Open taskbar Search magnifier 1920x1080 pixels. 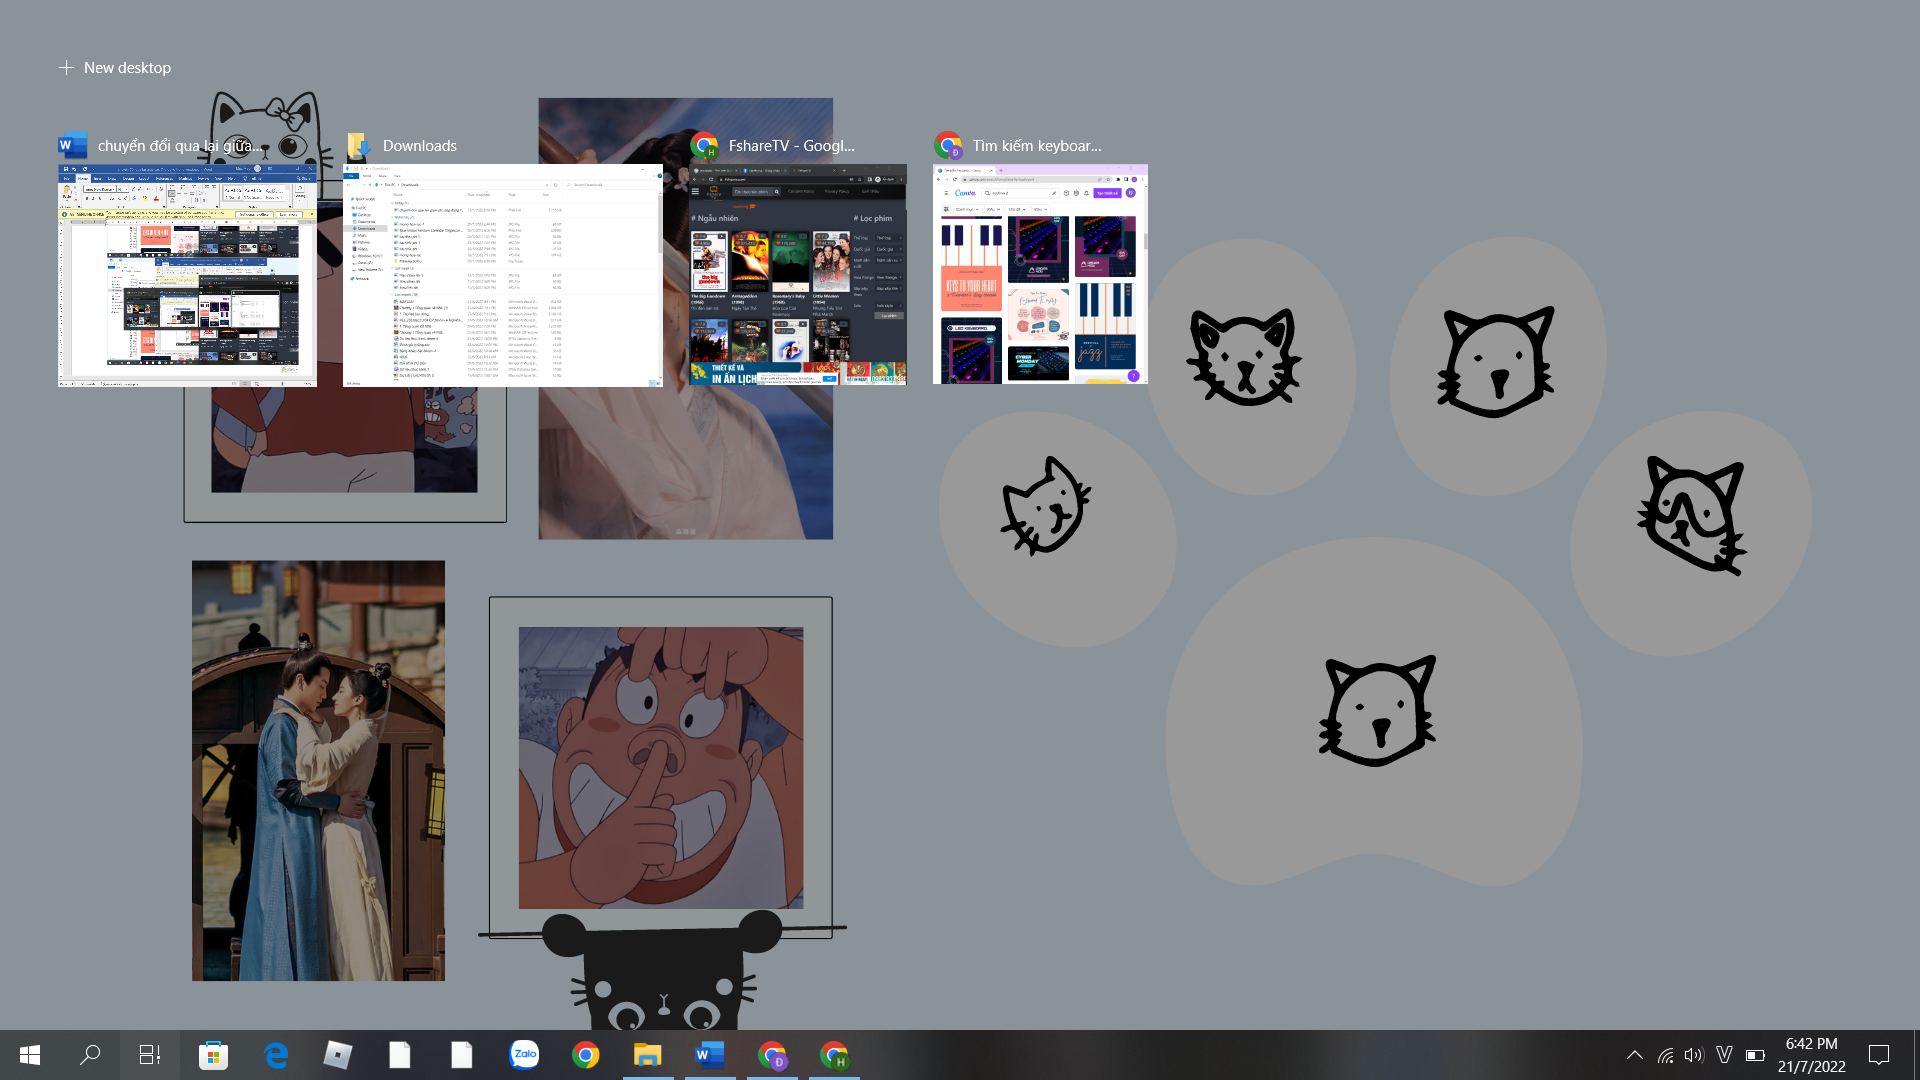pos(90,1055)
